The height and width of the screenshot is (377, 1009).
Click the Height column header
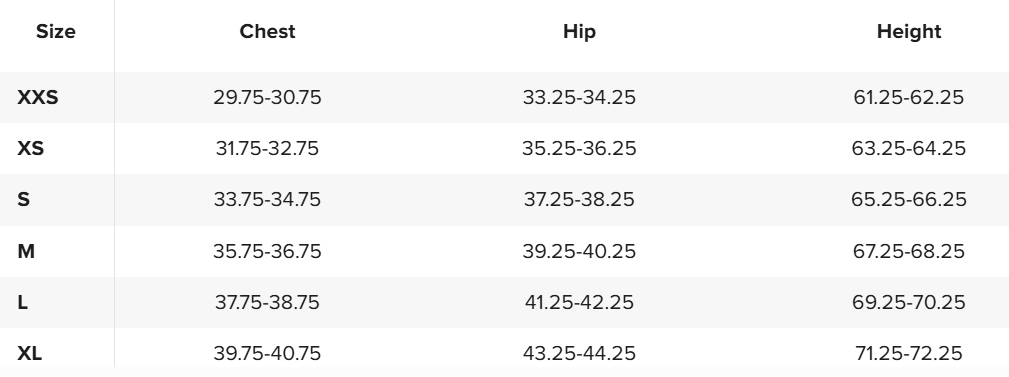coord(909,32)
